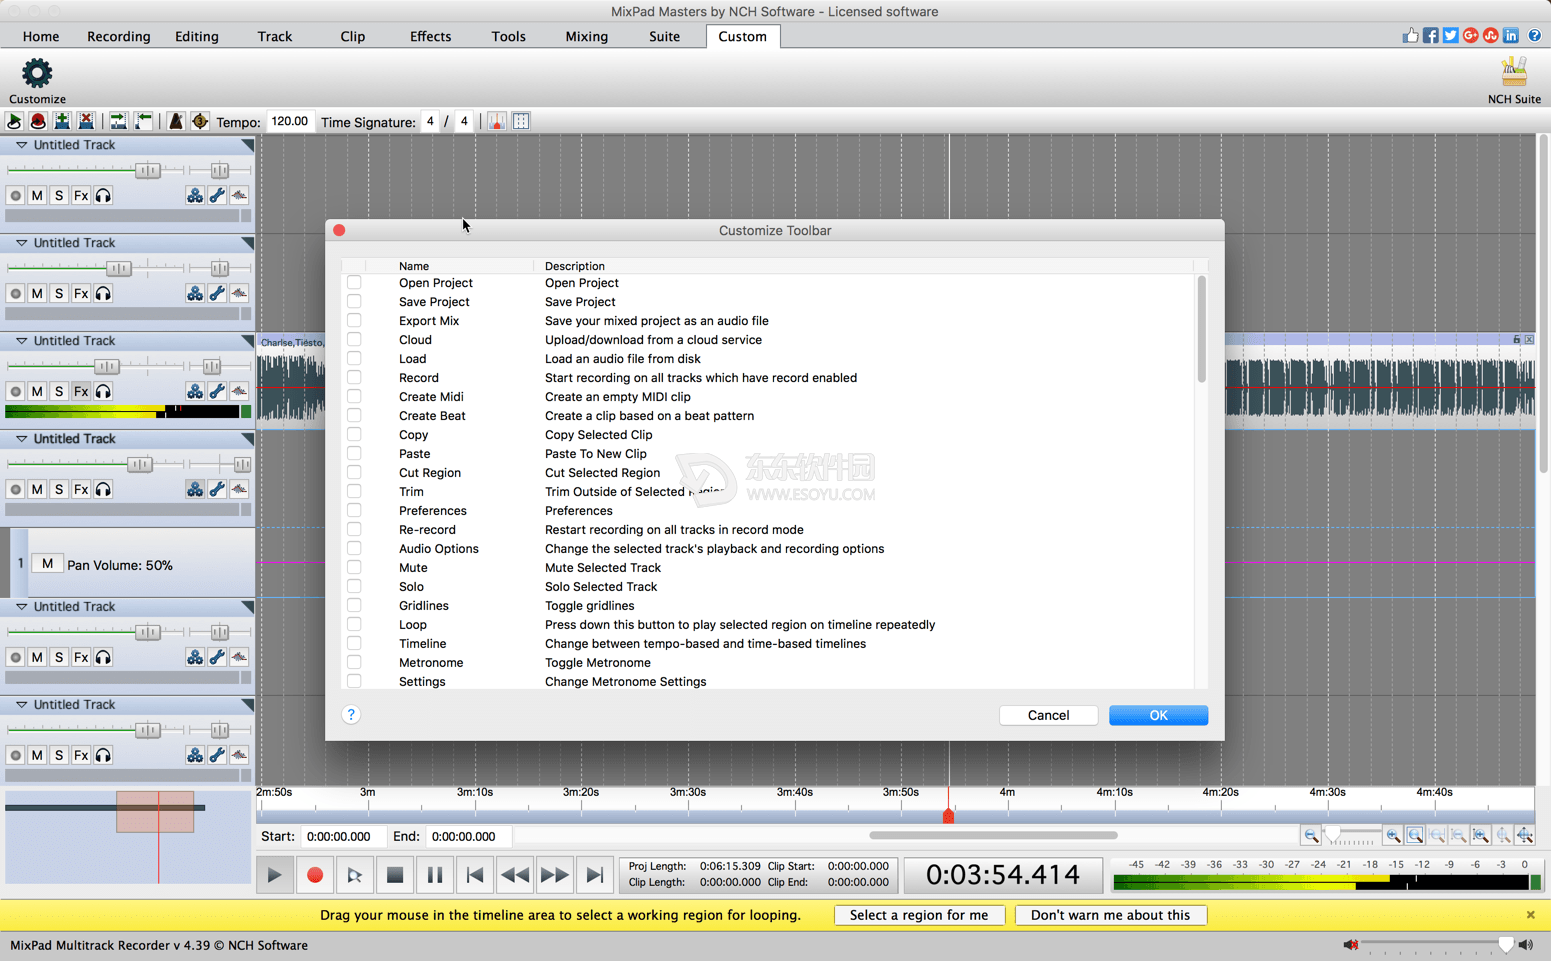Enable the Loop row checkbox
Screen dimensions: 1551x961
click(354, 625)
